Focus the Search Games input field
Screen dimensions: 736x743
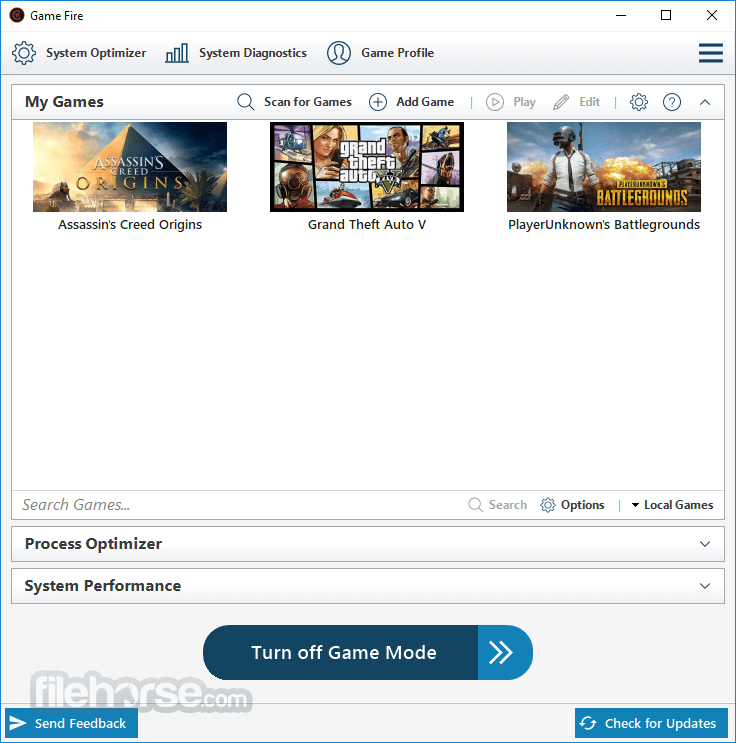pos(239,505)
